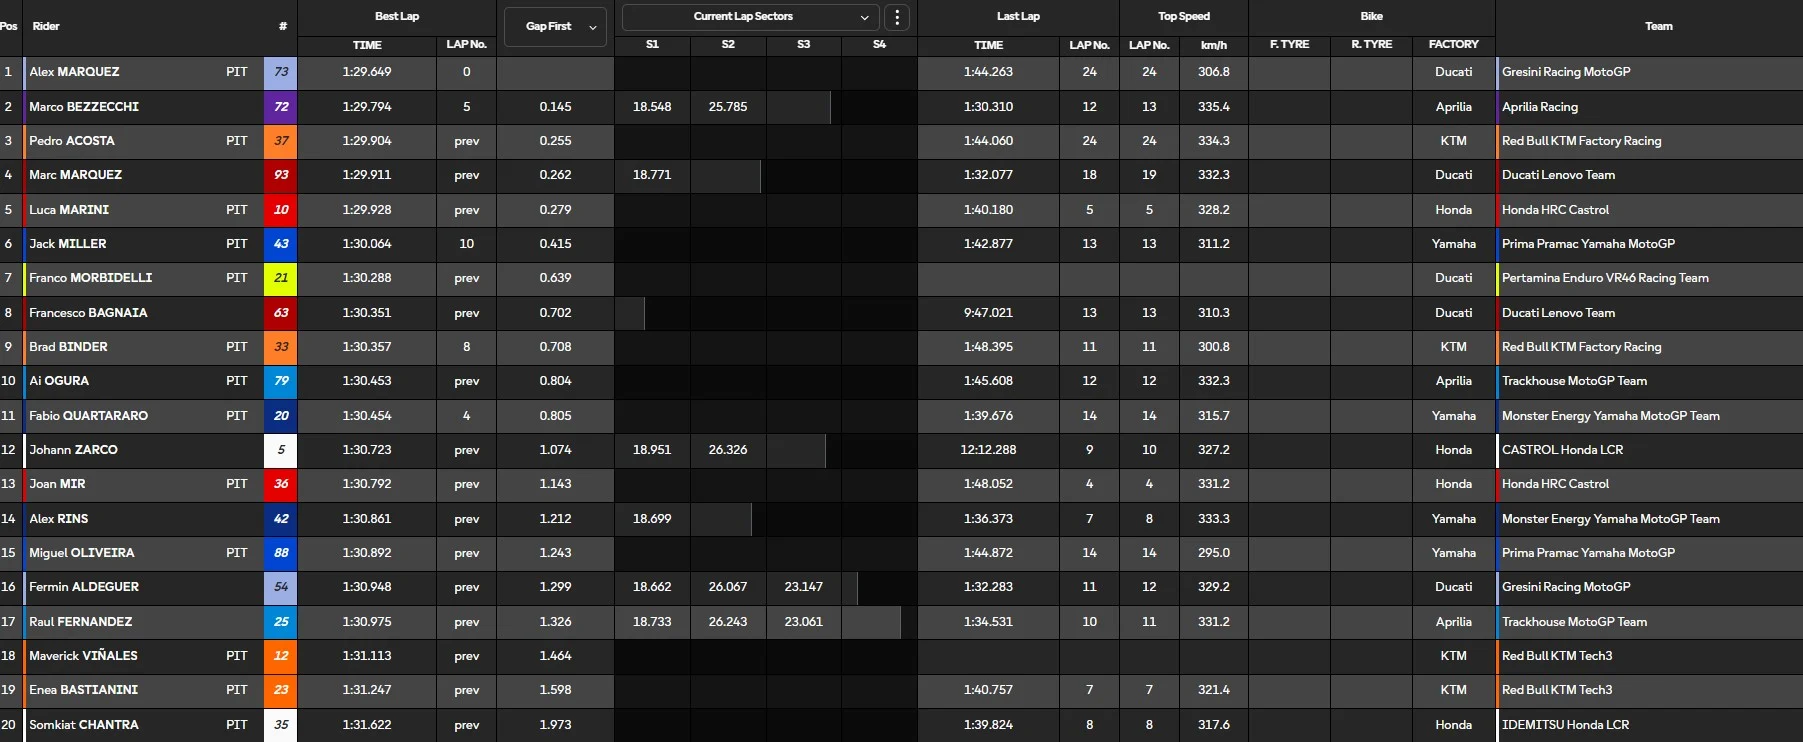Click team IDEMITSU Honda LCR
The height and width of the screenshot is (742, 1803).
pyautogui.click(x=1565, y=725)
